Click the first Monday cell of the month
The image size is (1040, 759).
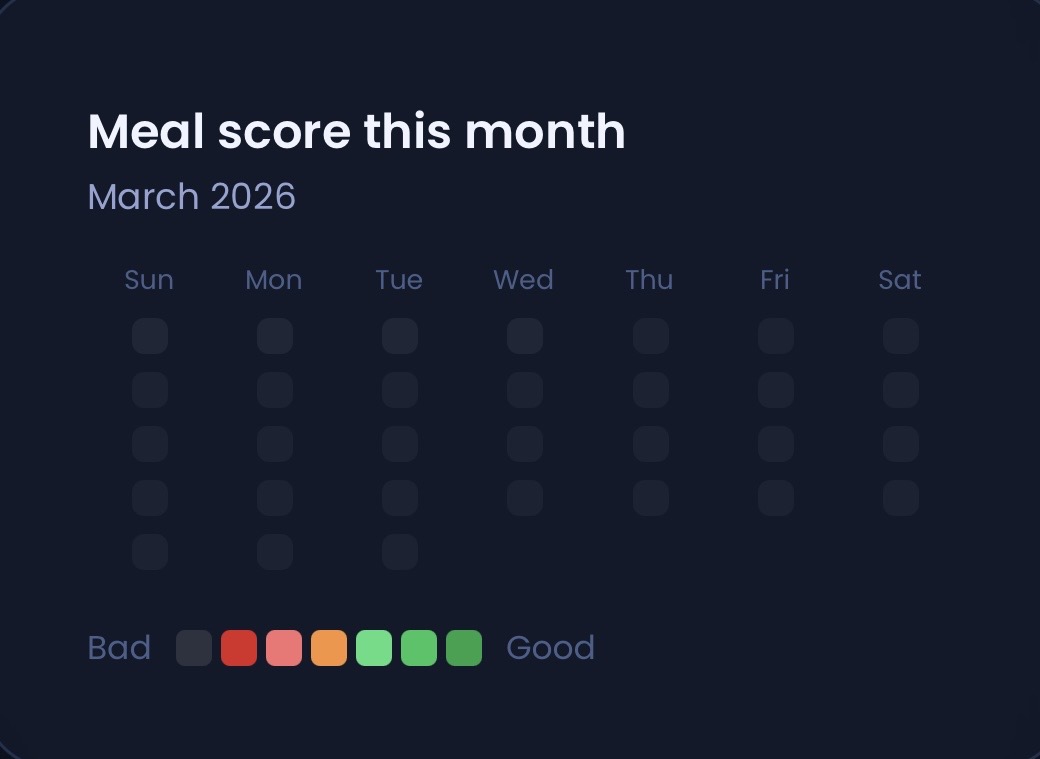275,336
